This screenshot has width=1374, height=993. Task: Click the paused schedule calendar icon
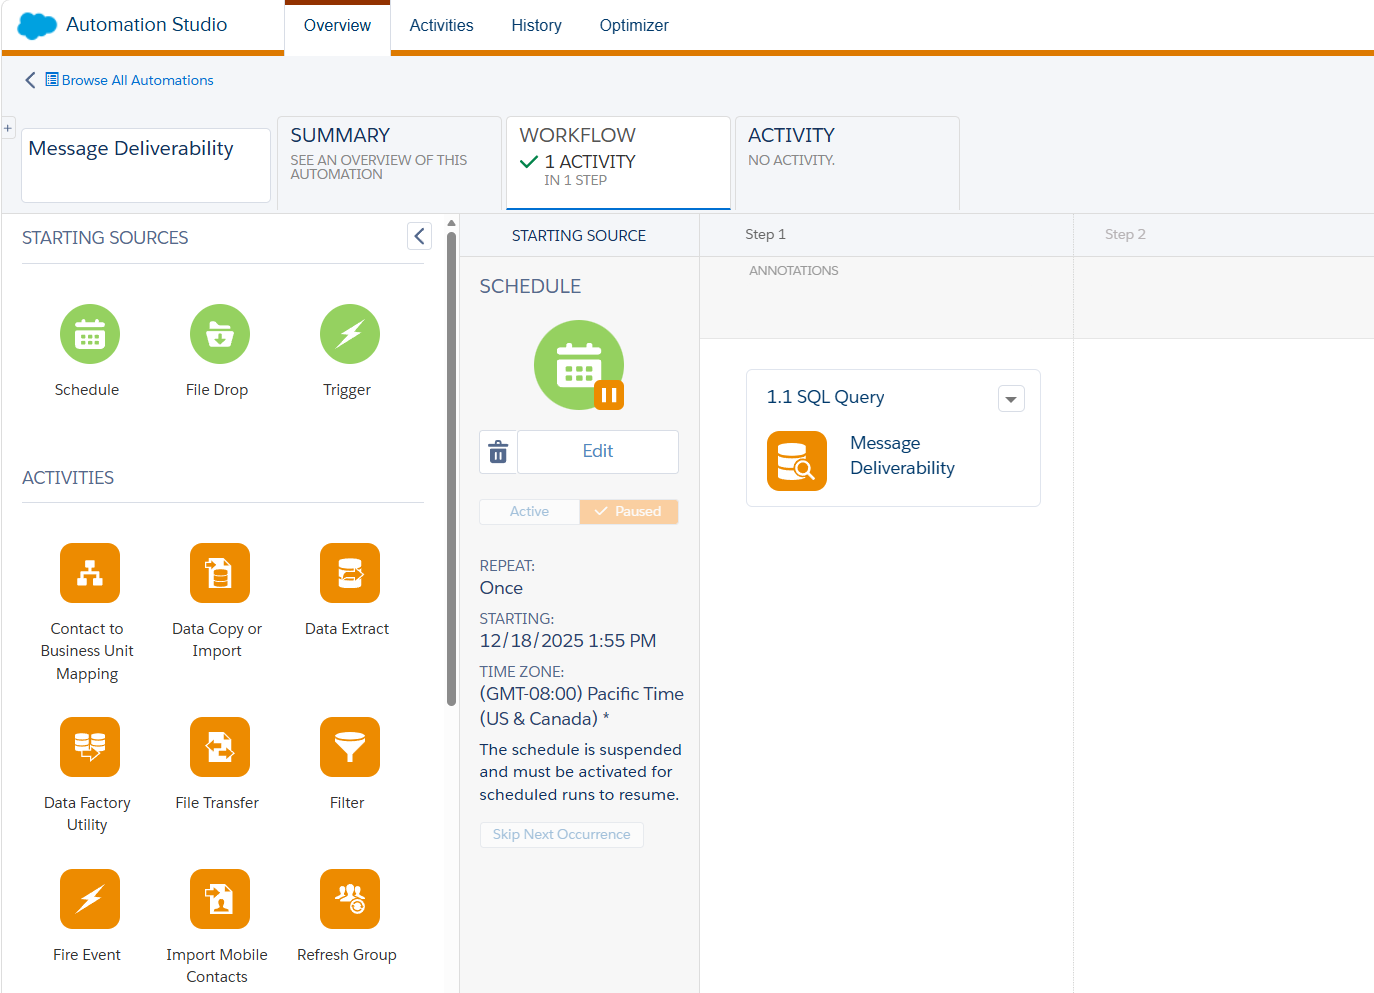click(x=579, y=365)
